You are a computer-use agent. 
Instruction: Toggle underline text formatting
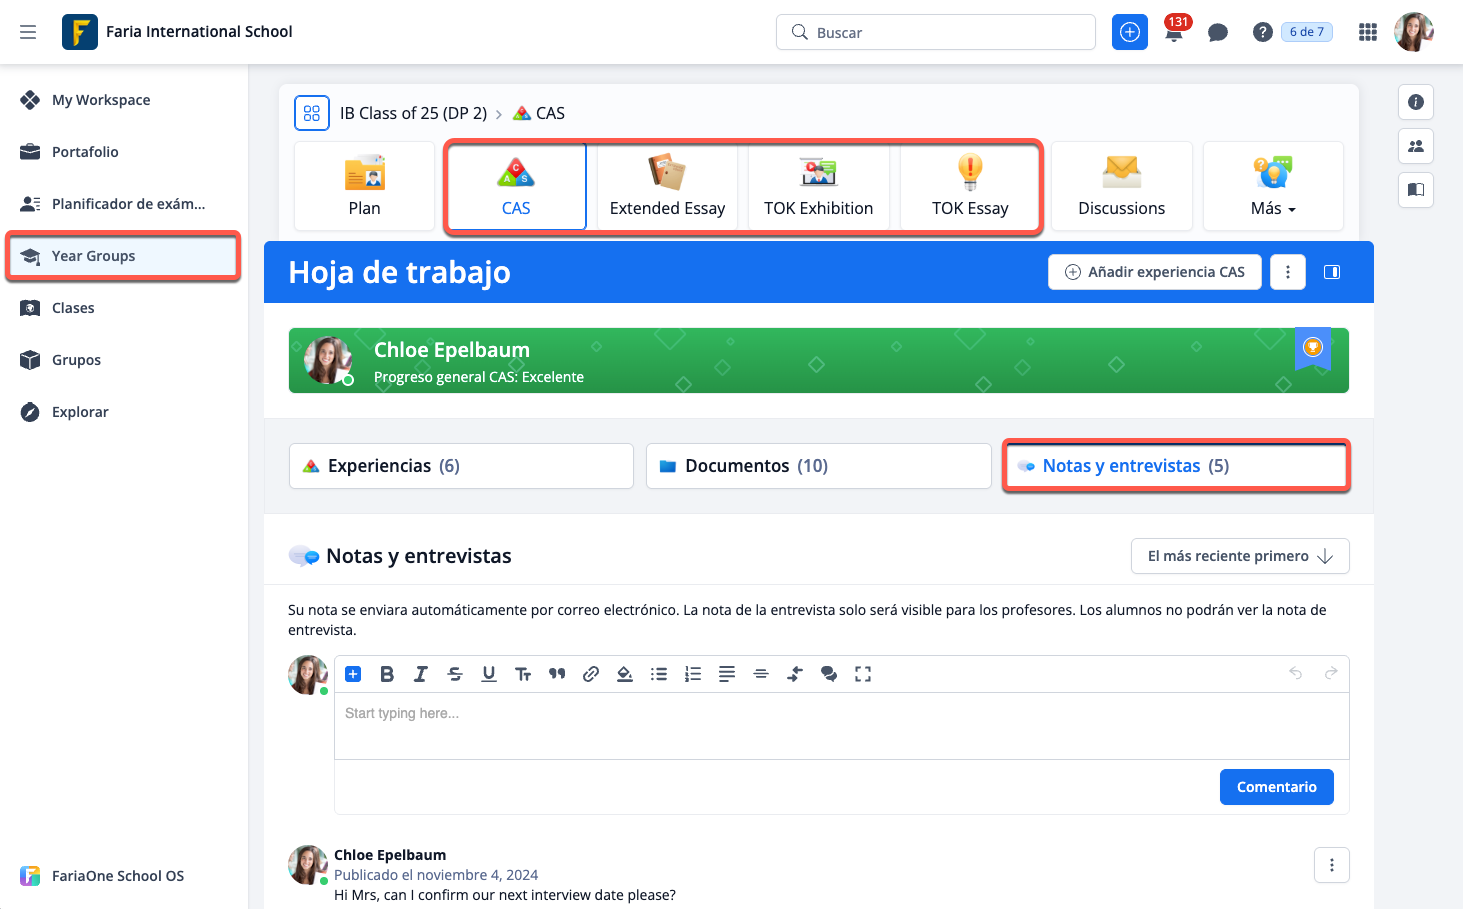click(x=489, y=674)
